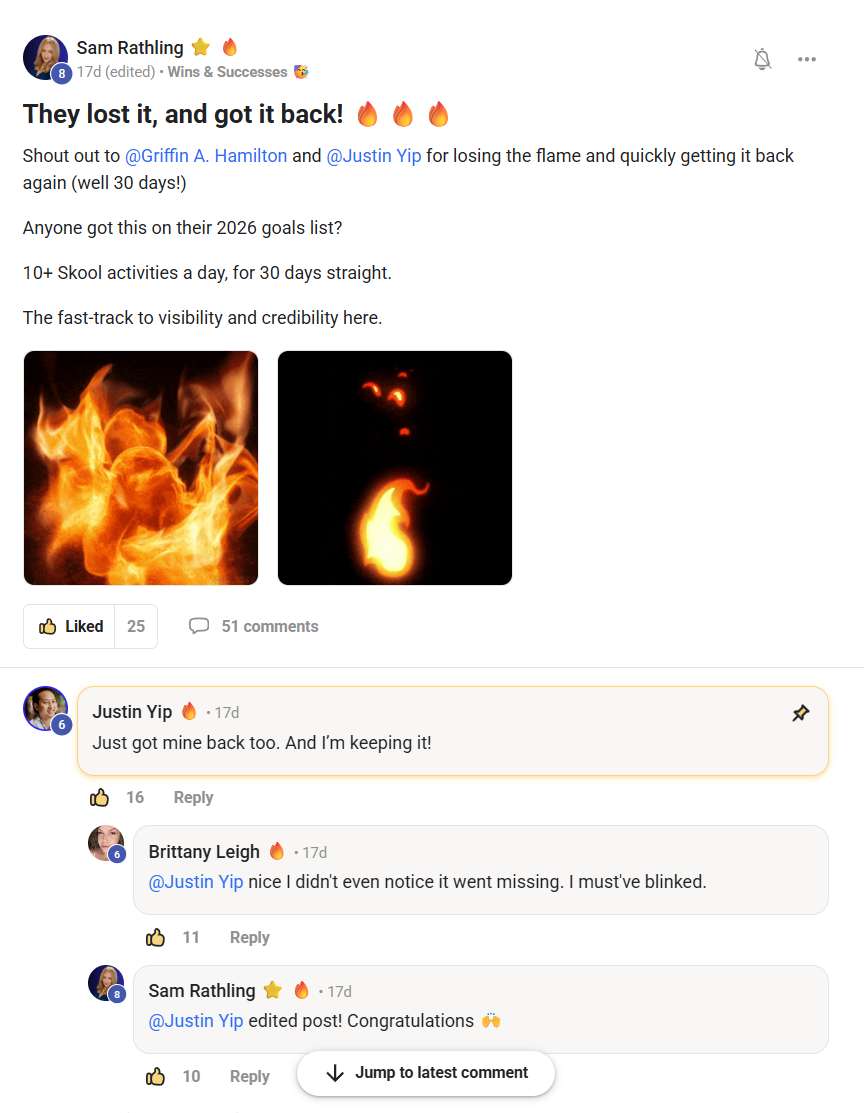Like Justin Yip's comment with thumbs-up

coord(100,797)
